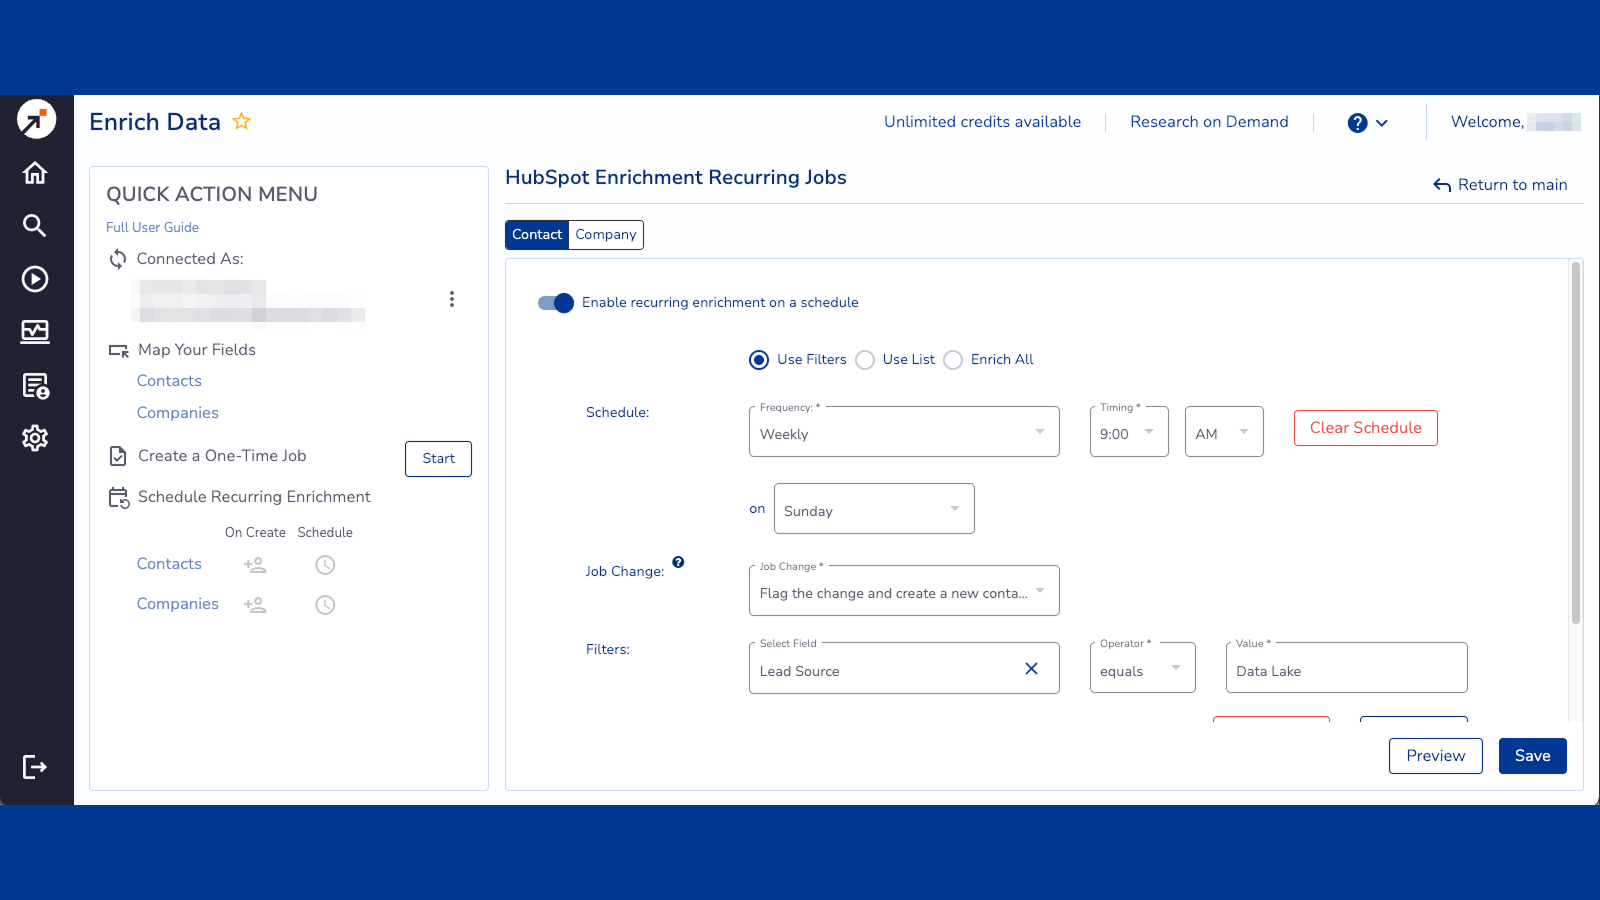Click the Value field containing Data Lake
Screen dimensions: 1600x900
click(x=1346, y=670)
